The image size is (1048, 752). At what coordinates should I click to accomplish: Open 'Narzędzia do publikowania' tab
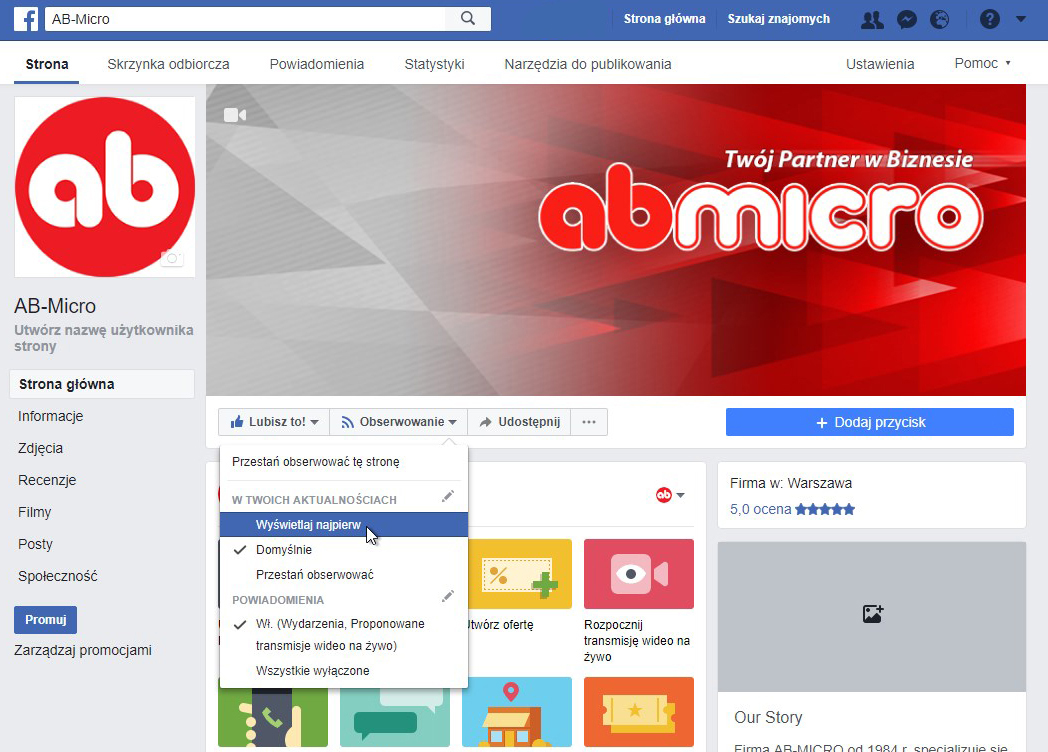click(588, 64)
